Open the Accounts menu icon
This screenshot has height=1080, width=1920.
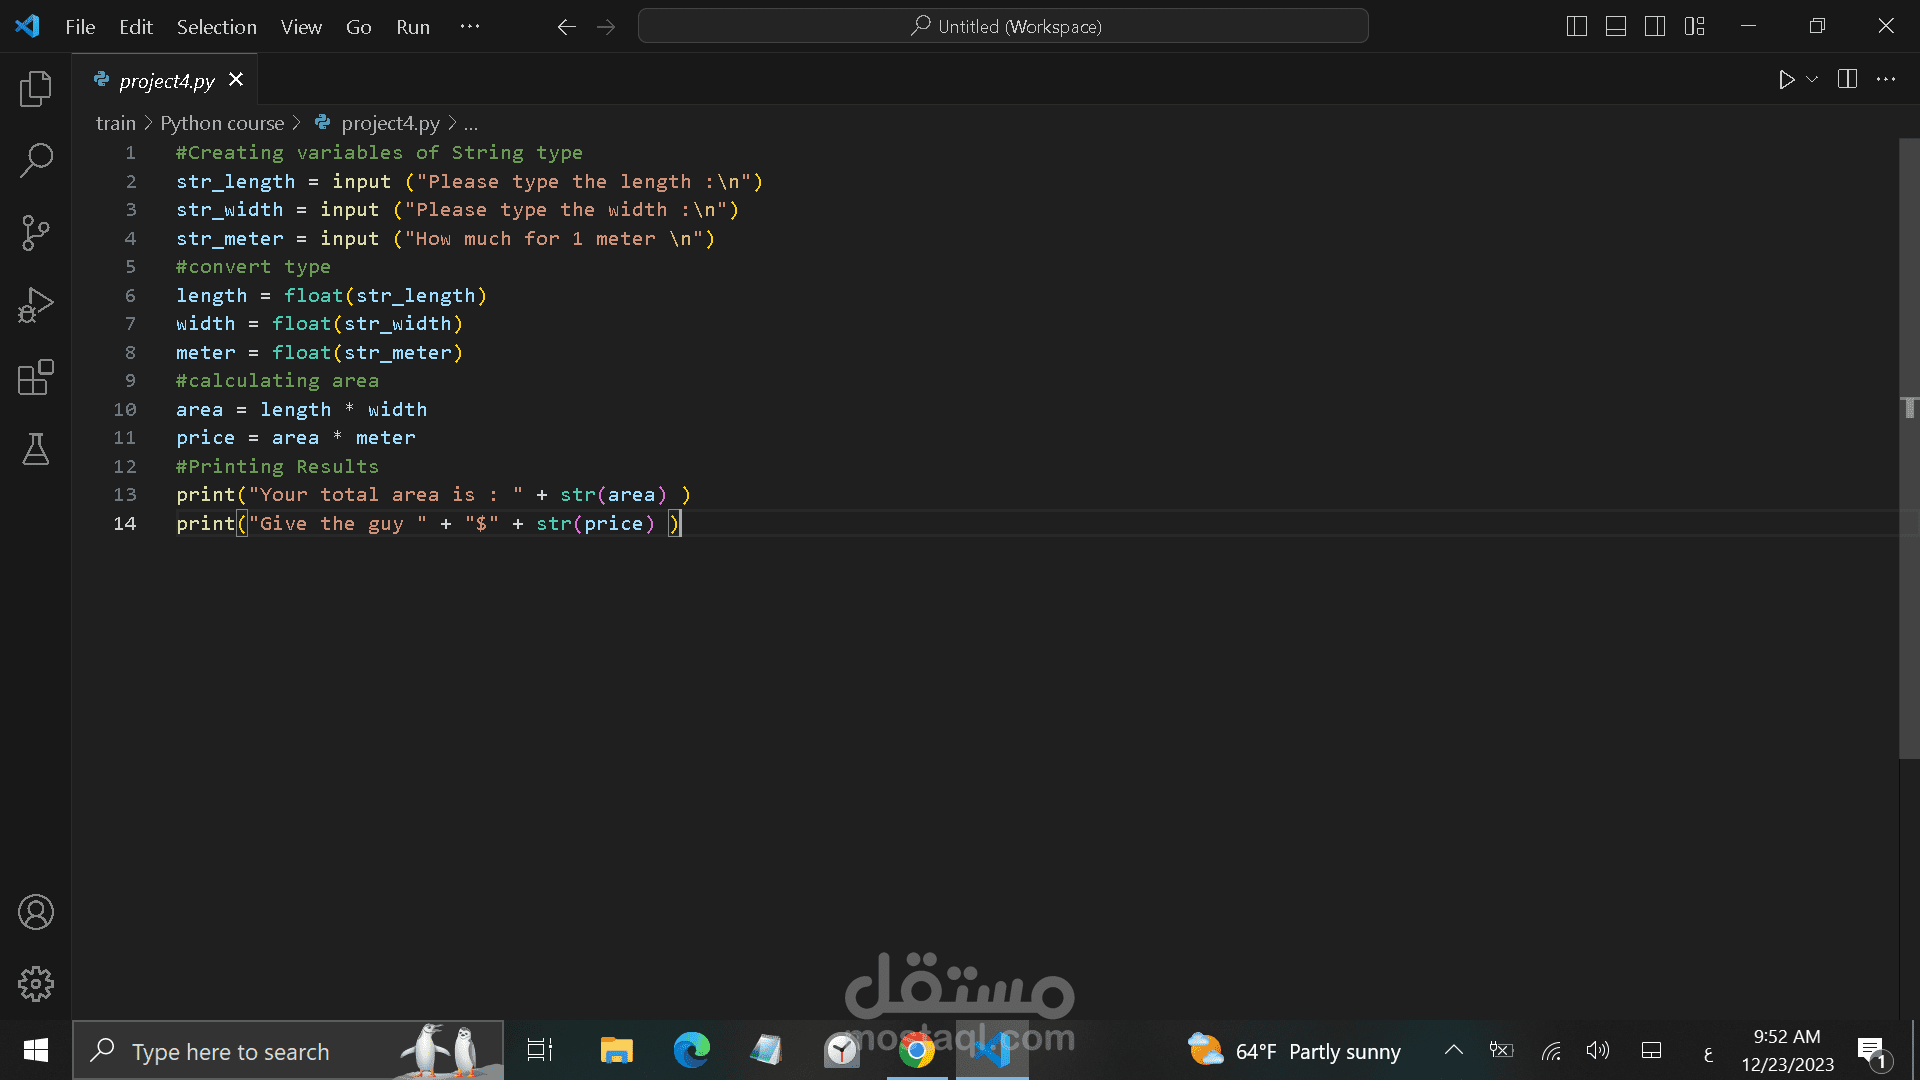click(x=36, y=912)
